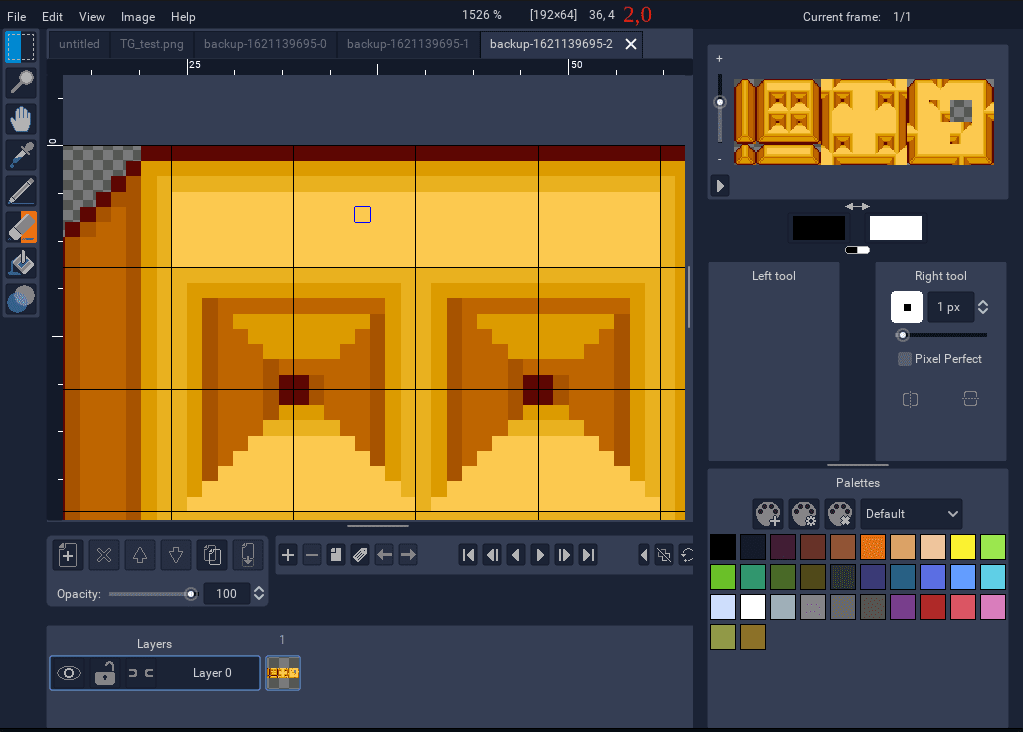Edit the current palette

pyautogui.click(x=804, y=513)
